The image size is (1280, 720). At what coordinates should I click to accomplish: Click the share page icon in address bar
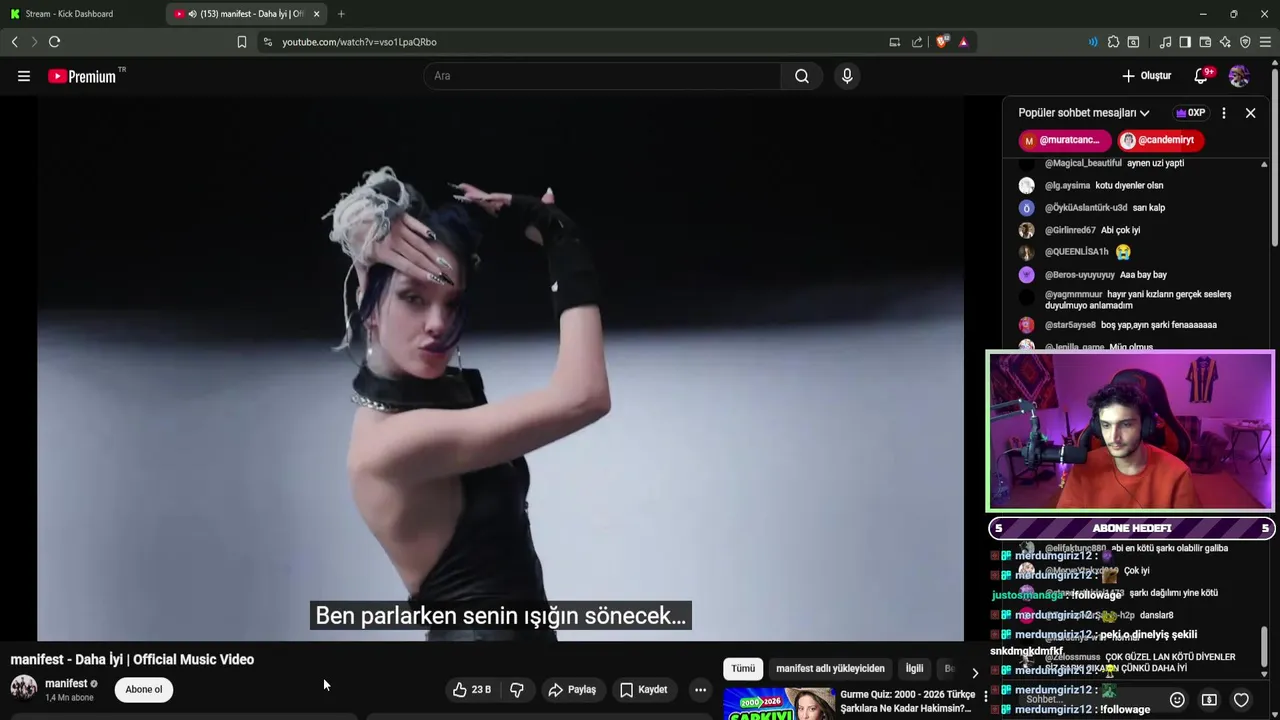917,42
